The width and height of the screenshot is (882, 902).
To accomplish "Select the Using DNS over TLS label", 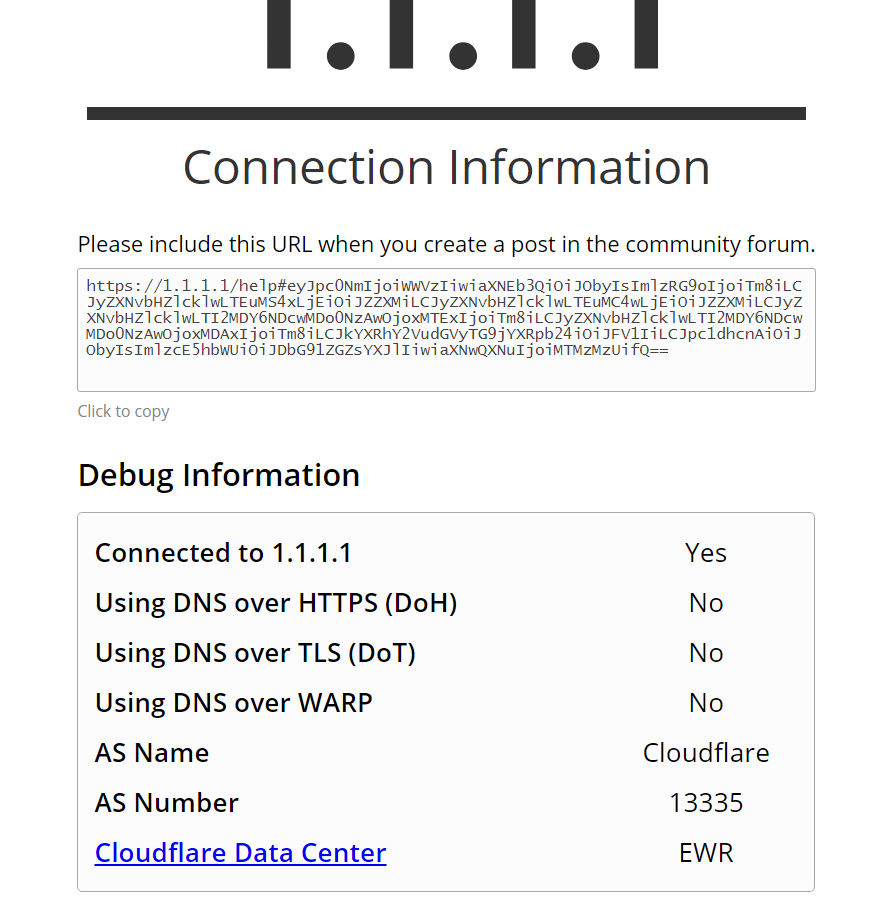I will coord(255,653).
